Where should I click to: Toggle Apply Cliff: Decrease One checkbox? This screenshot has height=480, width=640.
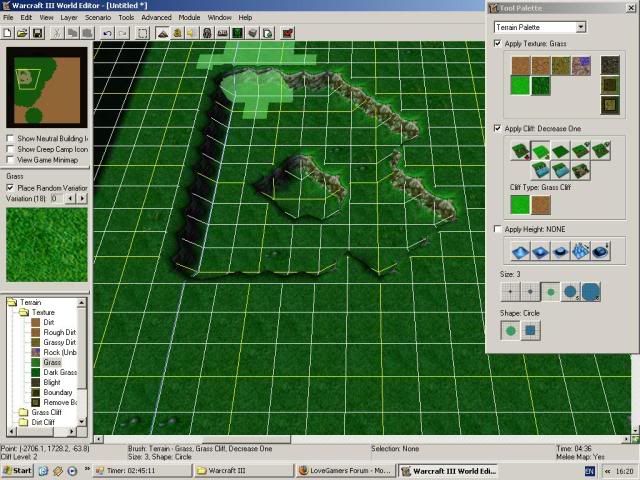(x=498, y=128)
